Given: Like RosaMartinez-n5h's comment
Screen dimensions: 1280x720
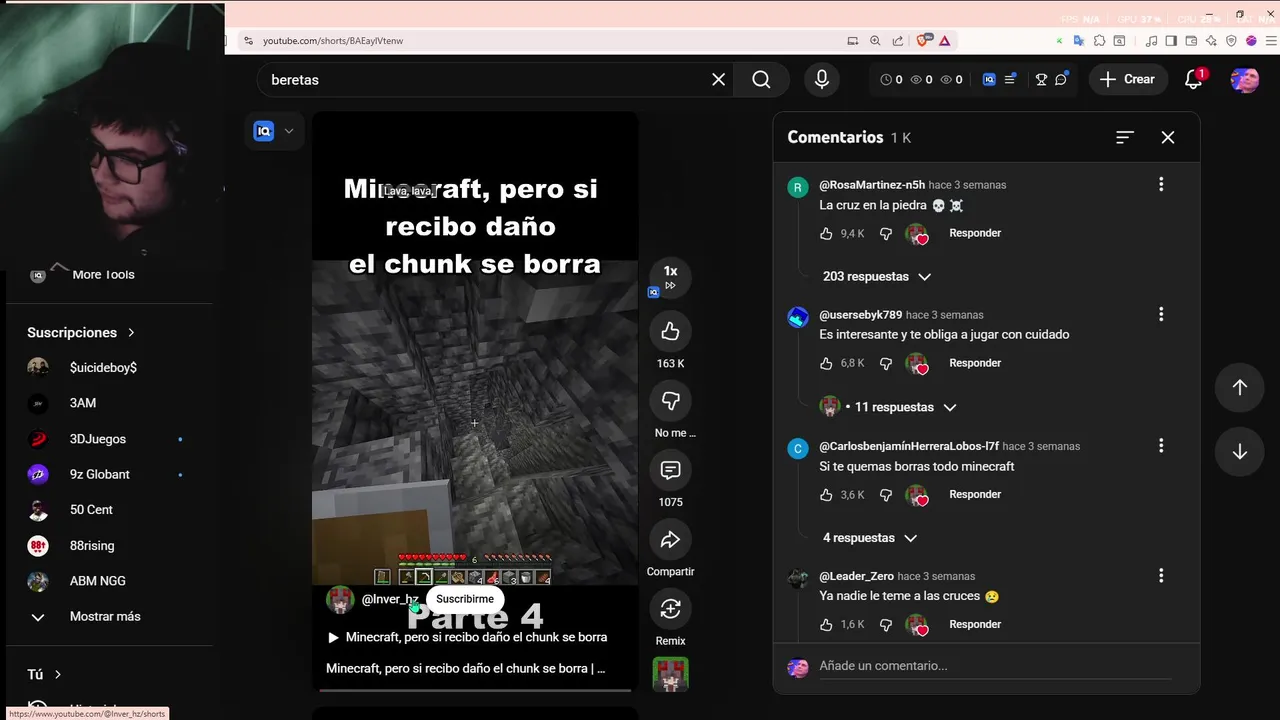Looking at the screenshot, I should [826, 233].
